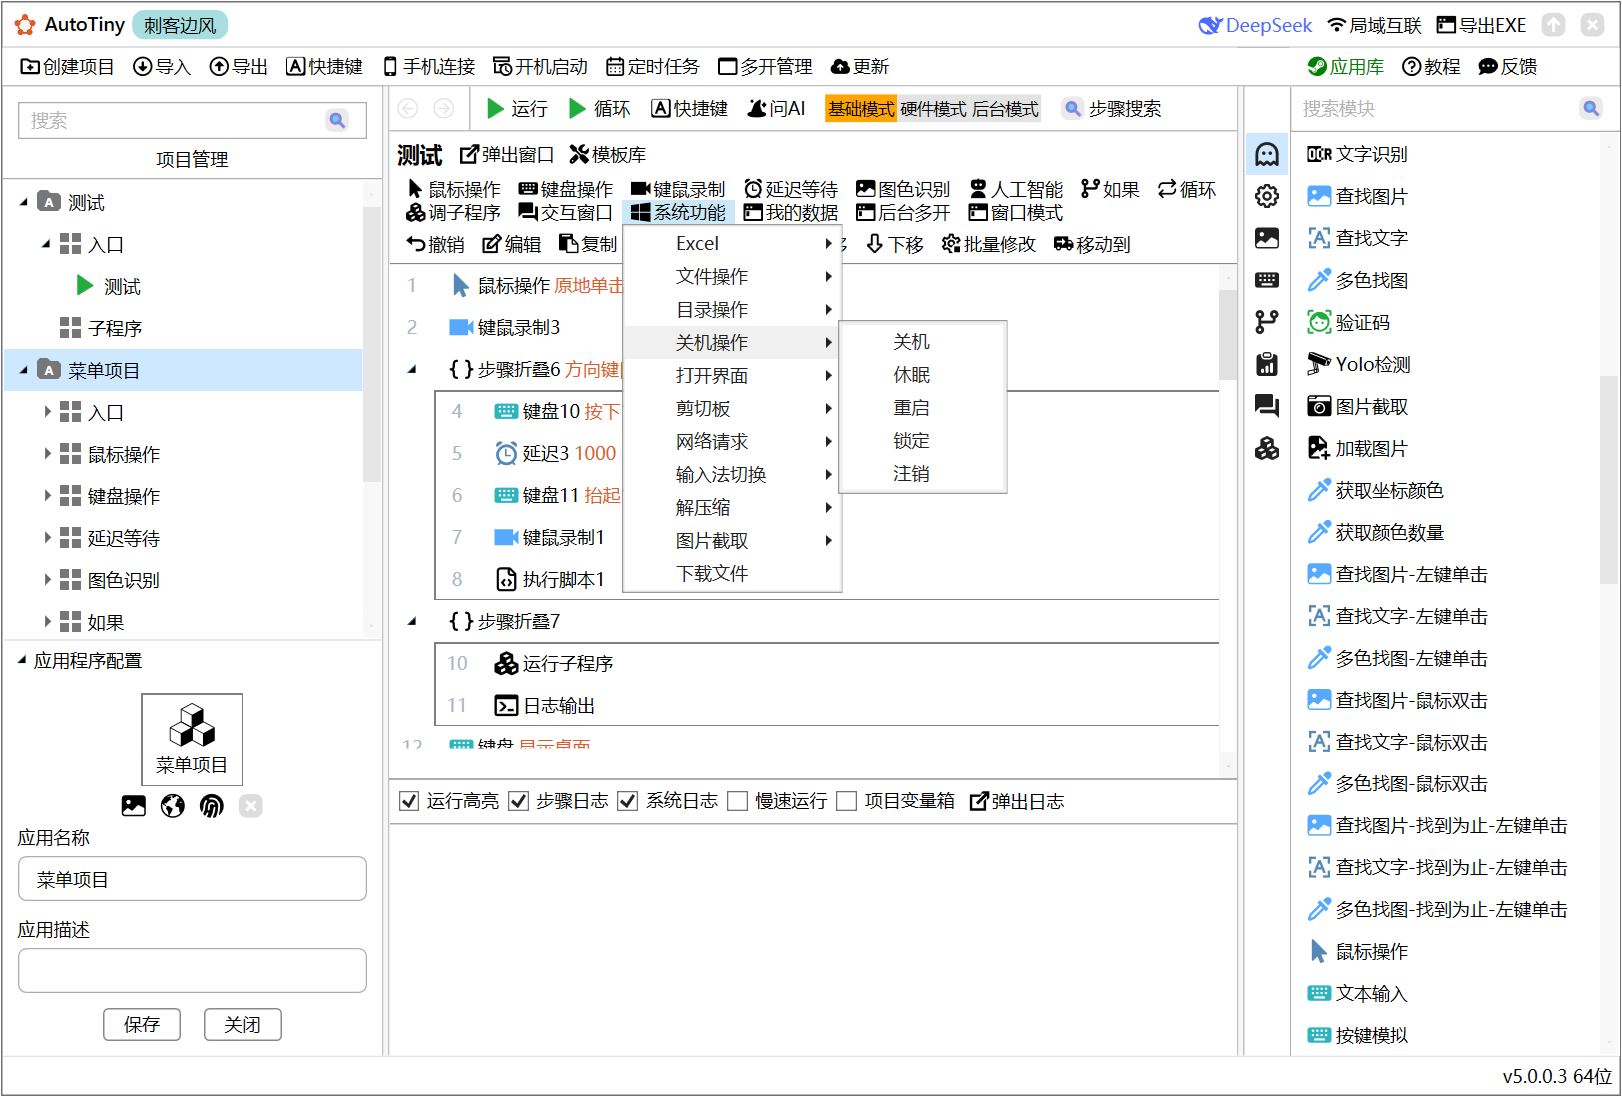Click the 保存 button
Viewport: 1622px width, 1097px height.
click(142, 1024)
